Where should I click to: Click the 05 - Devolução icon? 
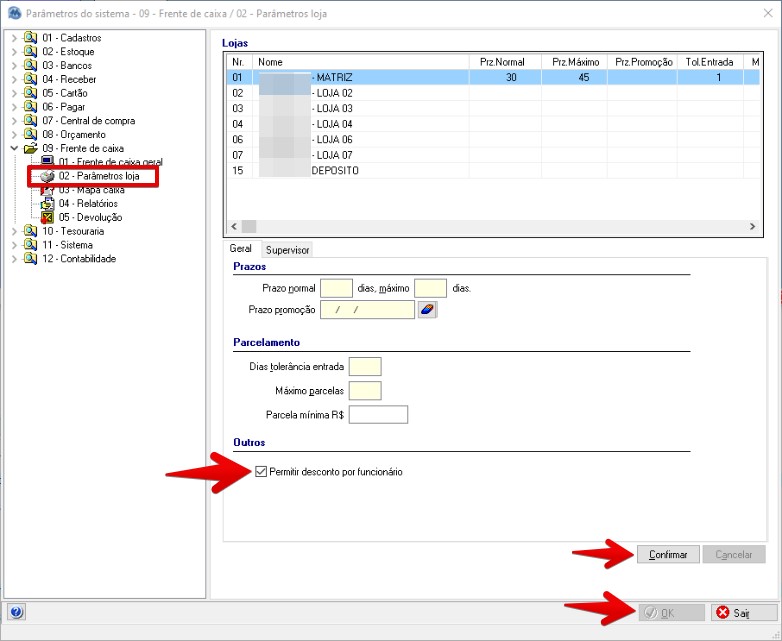tap(47, 217)
